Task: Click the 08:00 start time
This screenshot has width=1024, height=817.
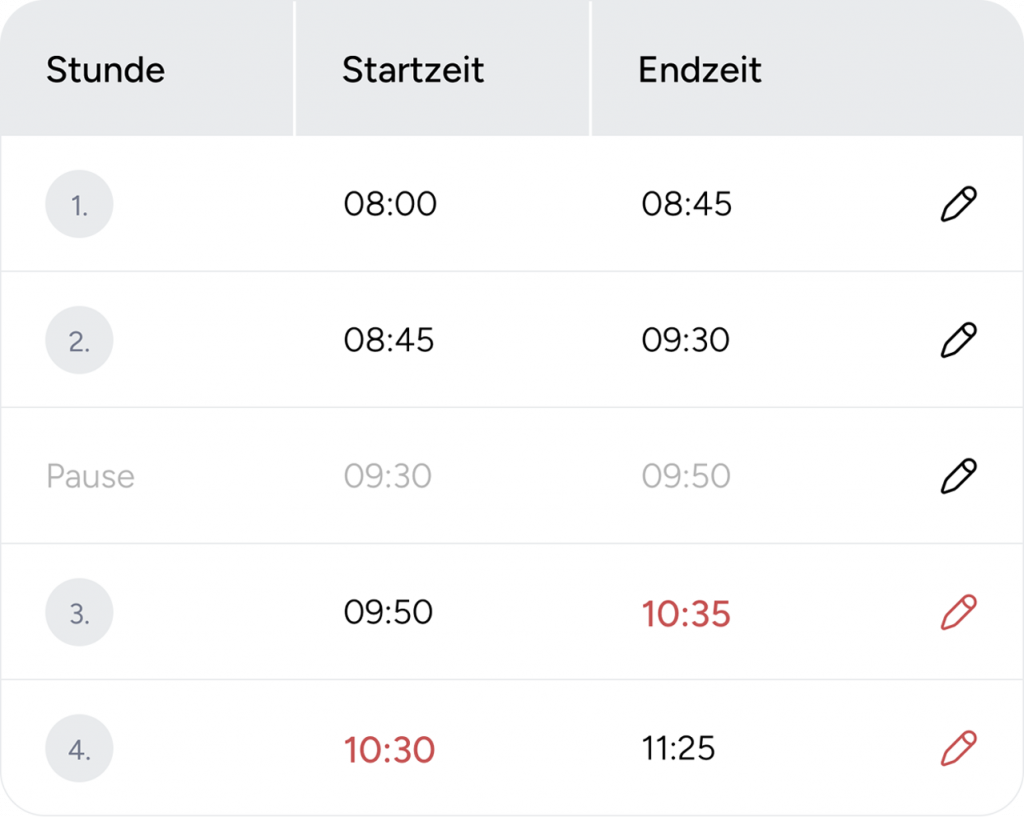Action: tap(390, 204)
